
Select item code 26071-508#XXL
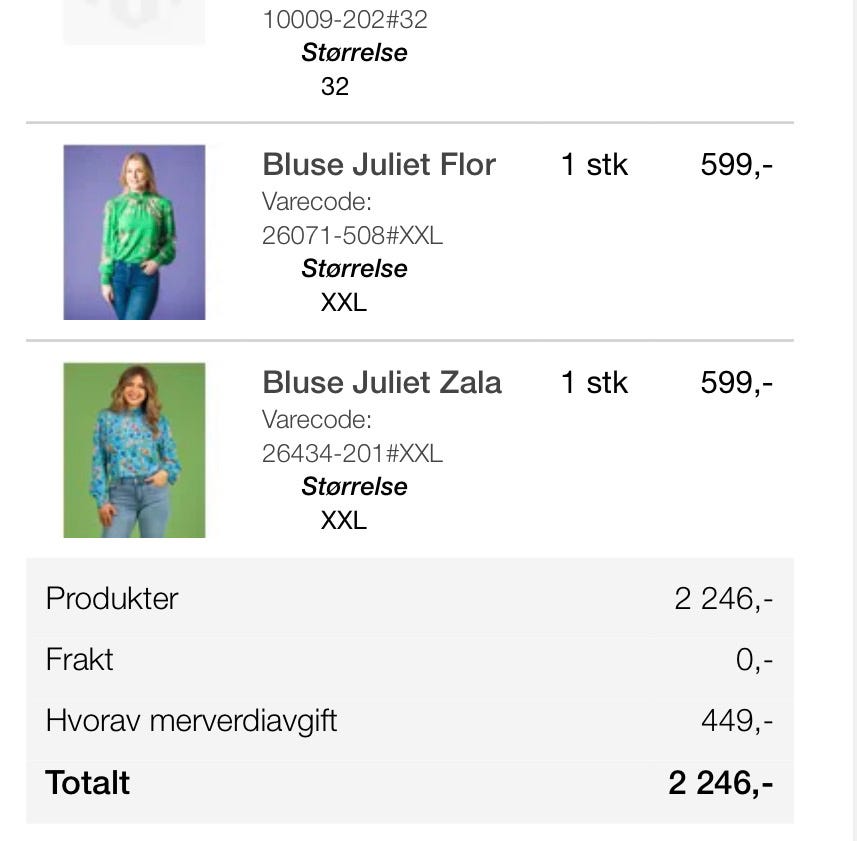point(353,236)
